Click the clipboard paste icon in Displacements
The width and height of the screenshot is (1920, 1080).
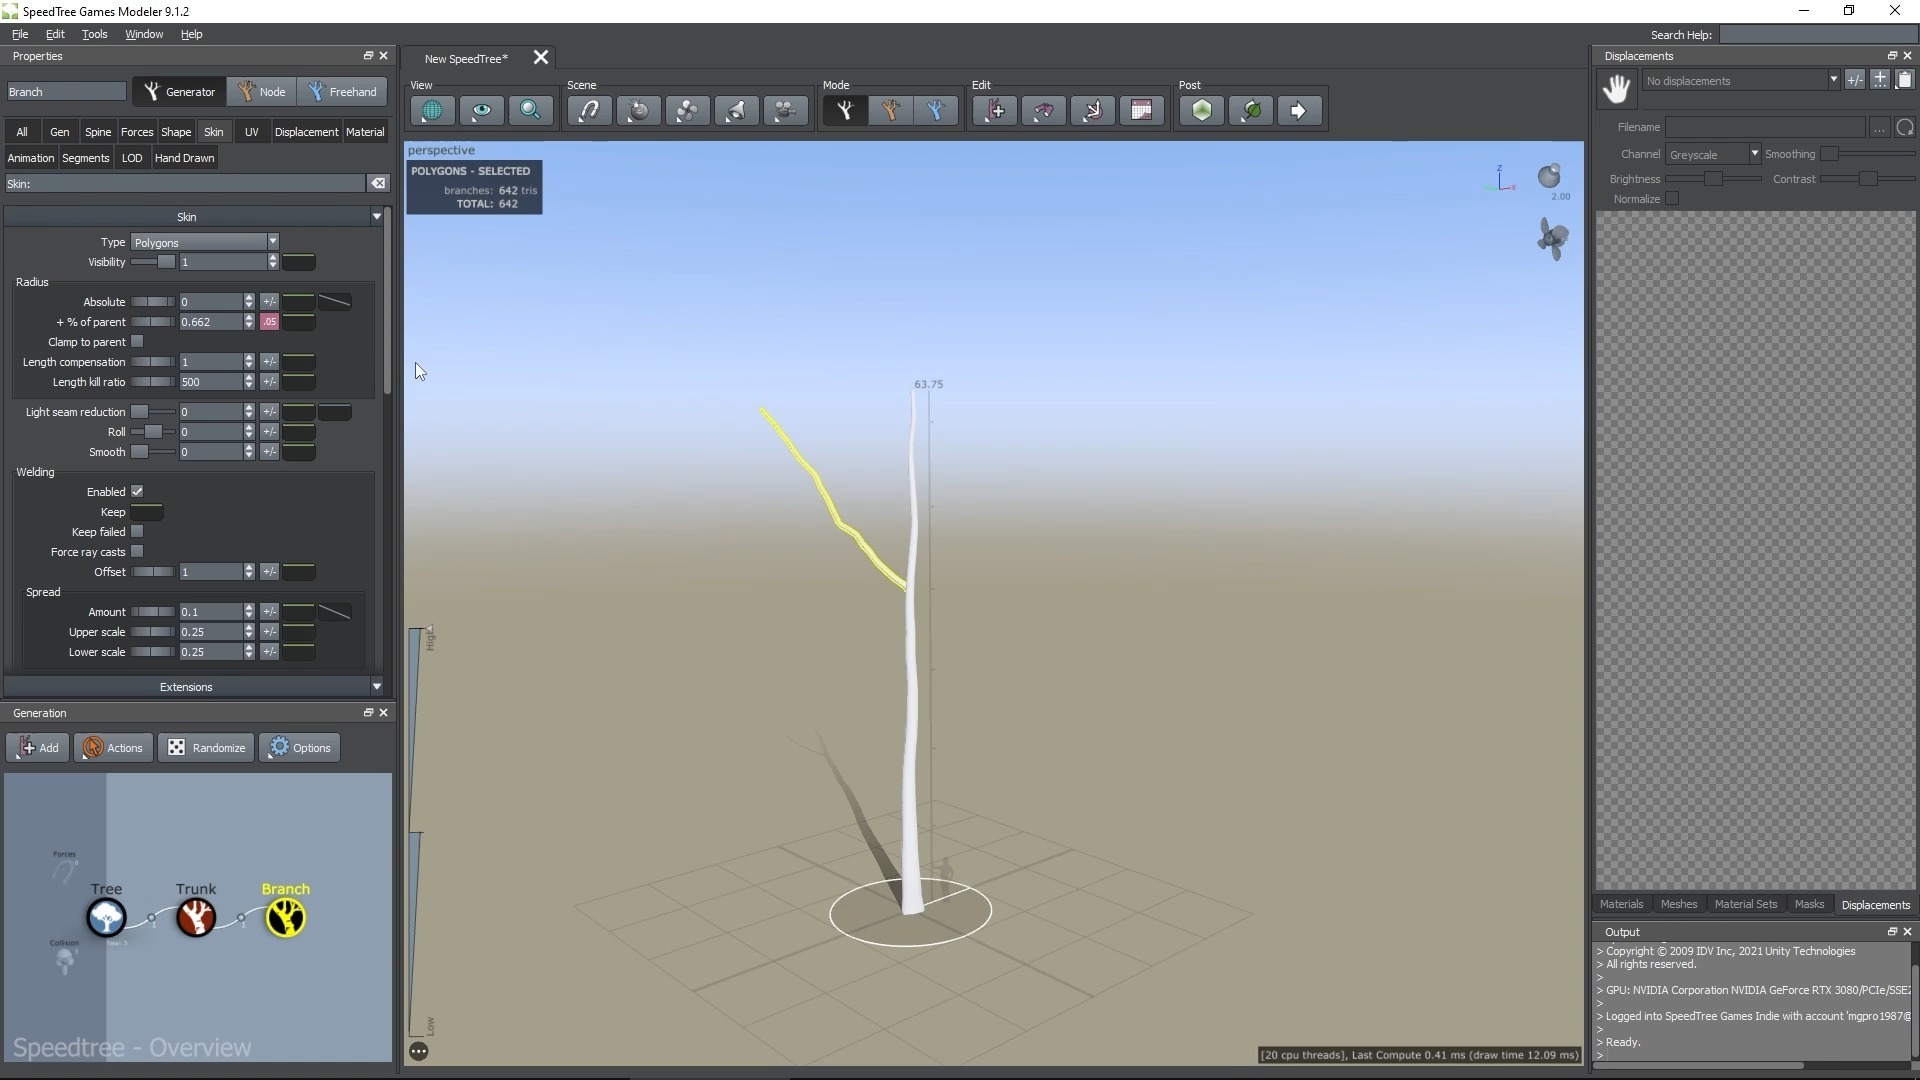point(1904,80)
